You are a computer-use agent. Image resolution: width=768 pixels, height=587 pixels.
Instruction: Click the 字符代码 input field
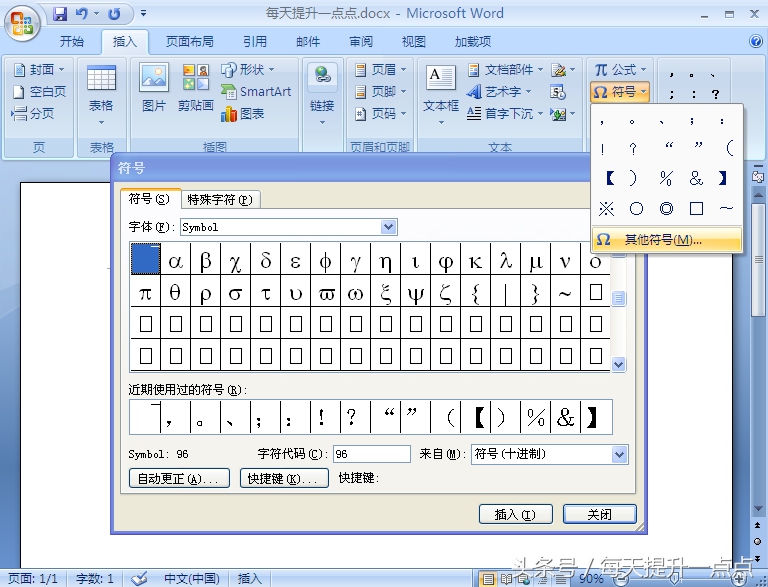click(x=372, y=454)
